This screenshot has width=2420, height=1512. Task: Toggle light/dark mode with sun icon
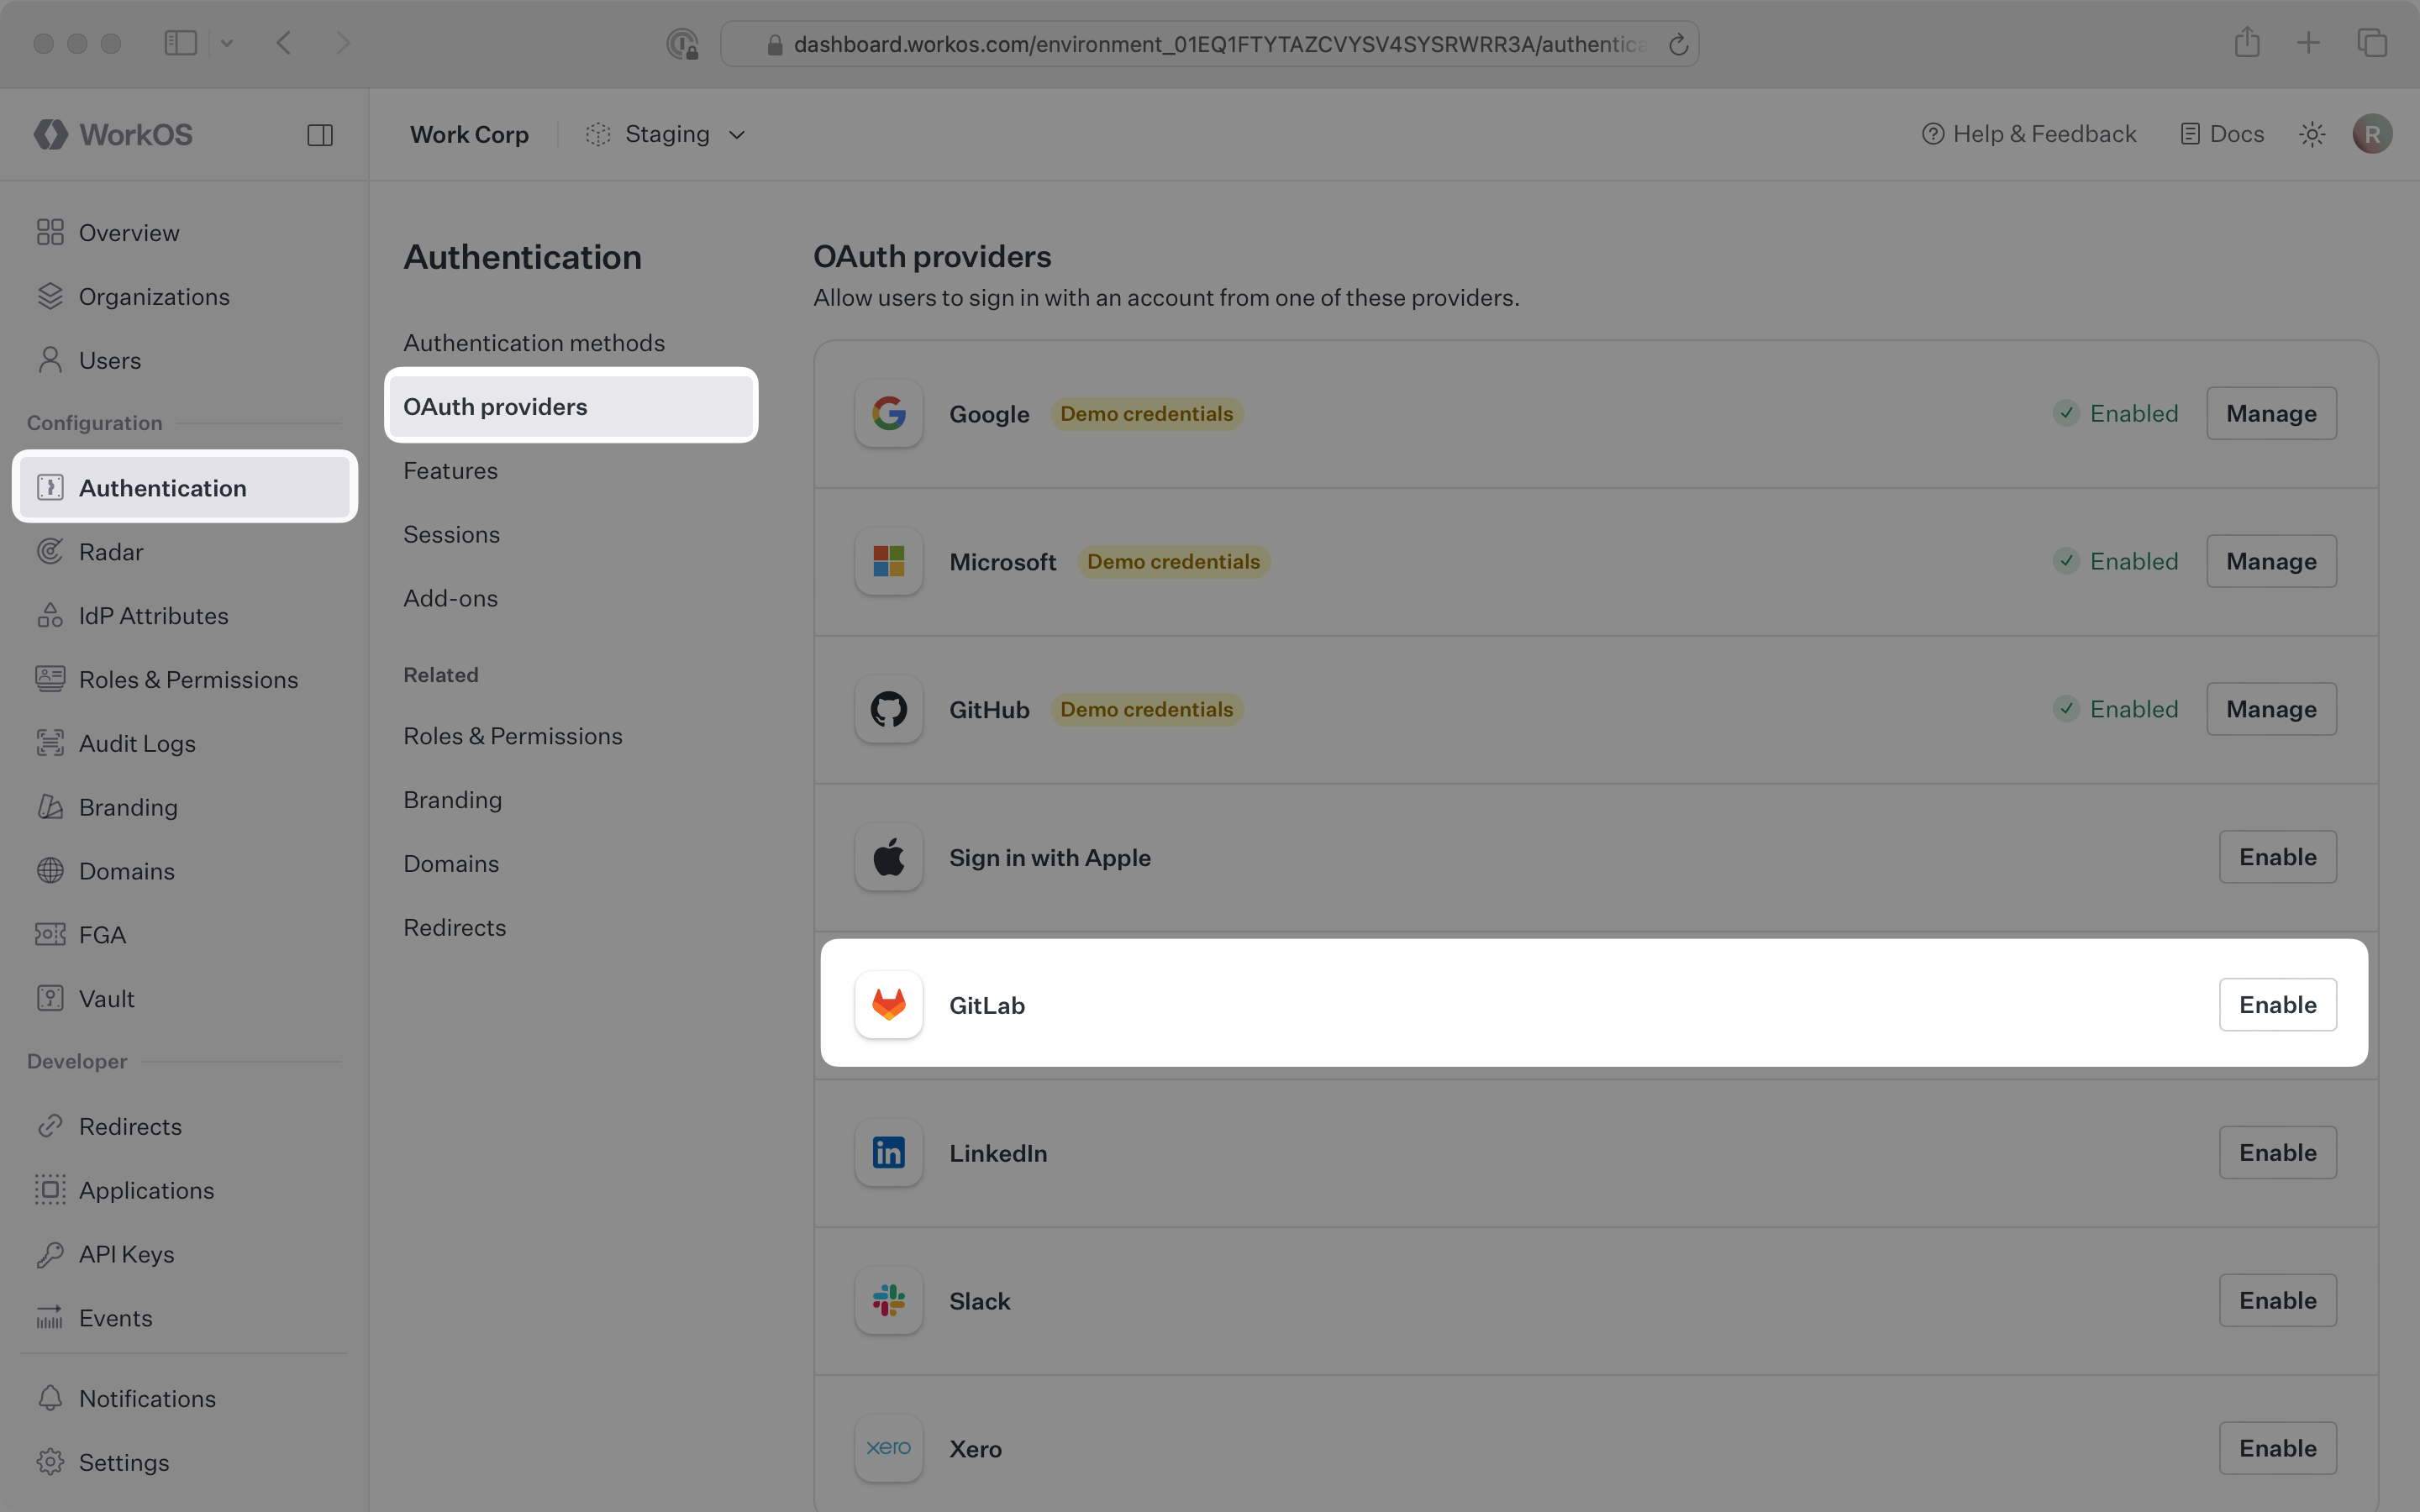[x=2311, y=133]
